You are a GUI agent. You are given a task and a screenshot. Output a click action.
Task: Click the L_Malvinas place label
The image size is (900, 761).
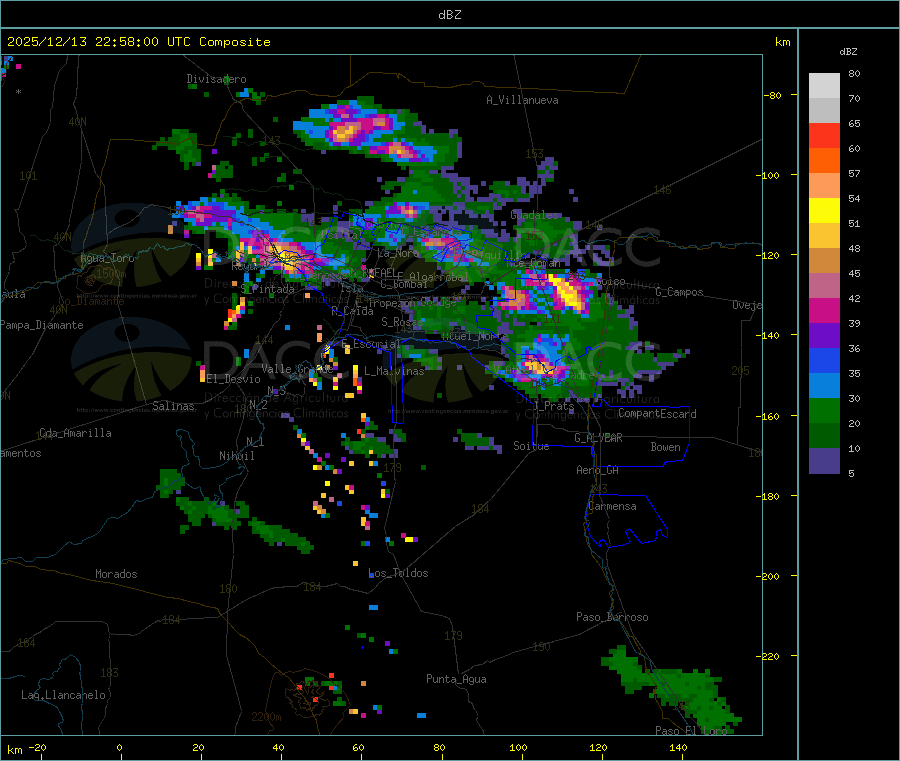pyautogui.click(x=394, y=371)
